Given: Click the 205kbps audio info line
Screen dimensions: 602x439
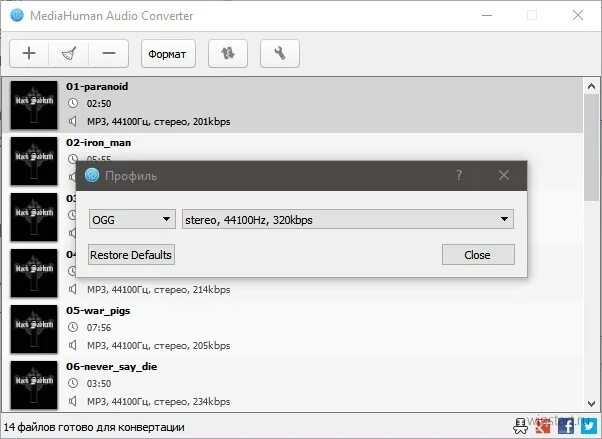Looking at the screenshot, I should 159,346.
